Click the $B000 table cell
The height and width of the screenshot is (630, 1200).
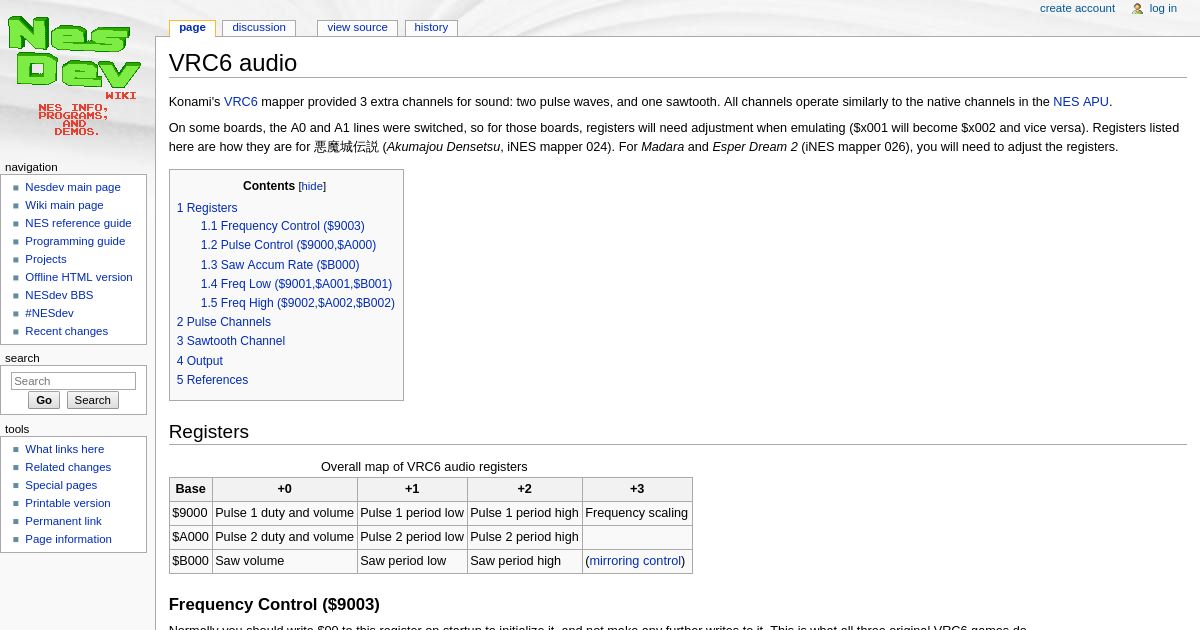pos(190,561)
